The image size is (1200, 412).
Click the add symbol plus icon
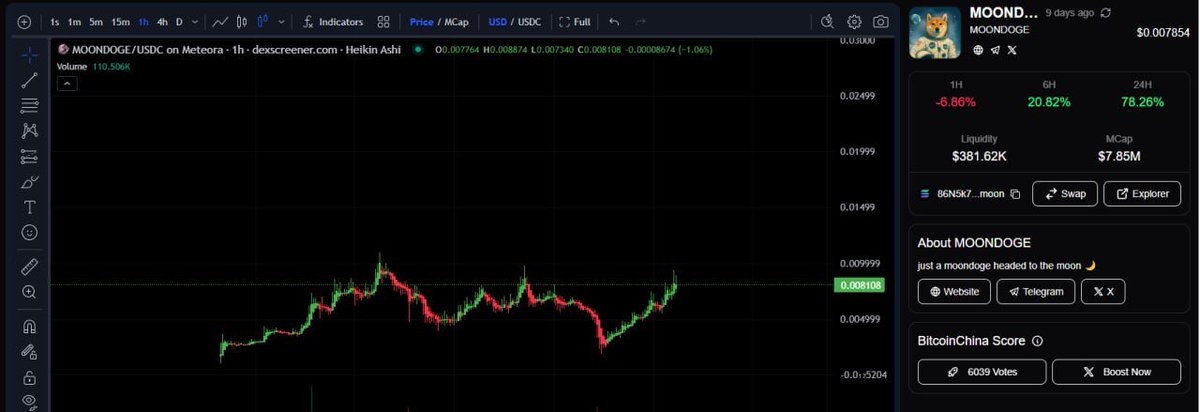tap(24, 21)
